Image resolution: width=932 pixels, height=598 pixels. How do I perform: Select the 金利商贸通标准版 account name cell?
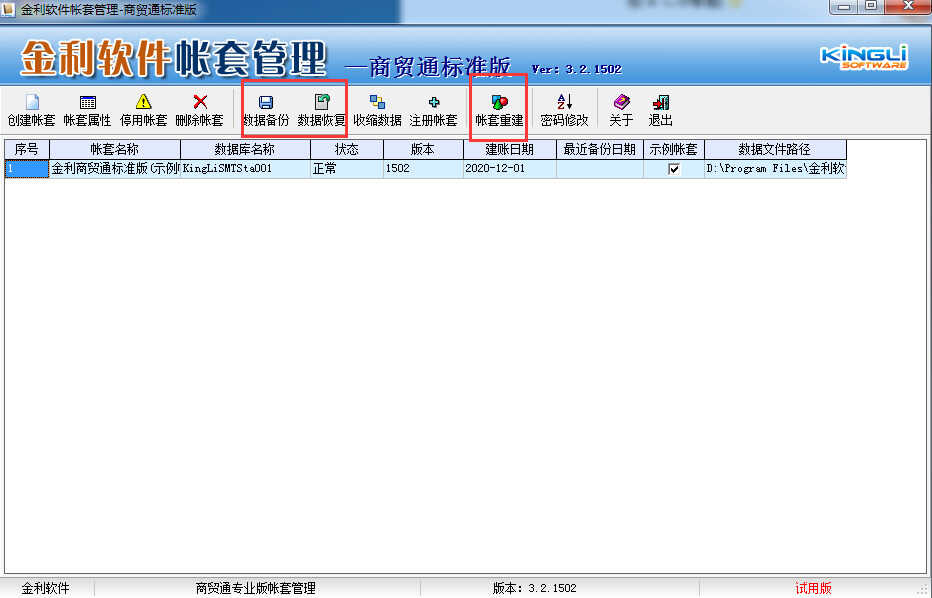coord(115,169)
